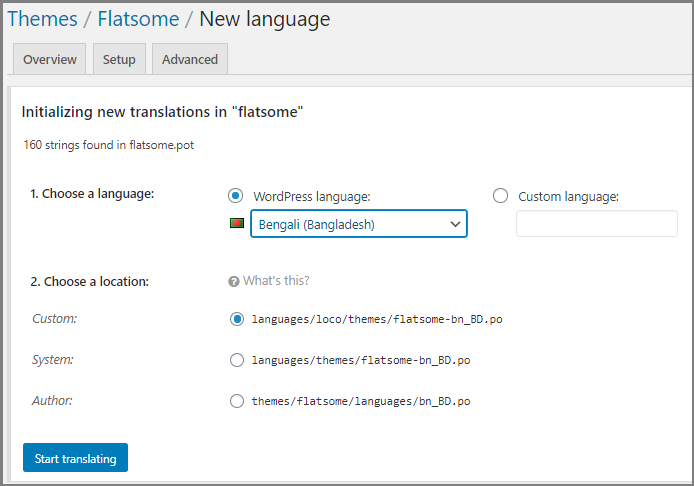The height and width of the screenshot is (486, 694).
Task: Click the path languages/themes/flatsome-bn_BD.po
Action: 361,360
